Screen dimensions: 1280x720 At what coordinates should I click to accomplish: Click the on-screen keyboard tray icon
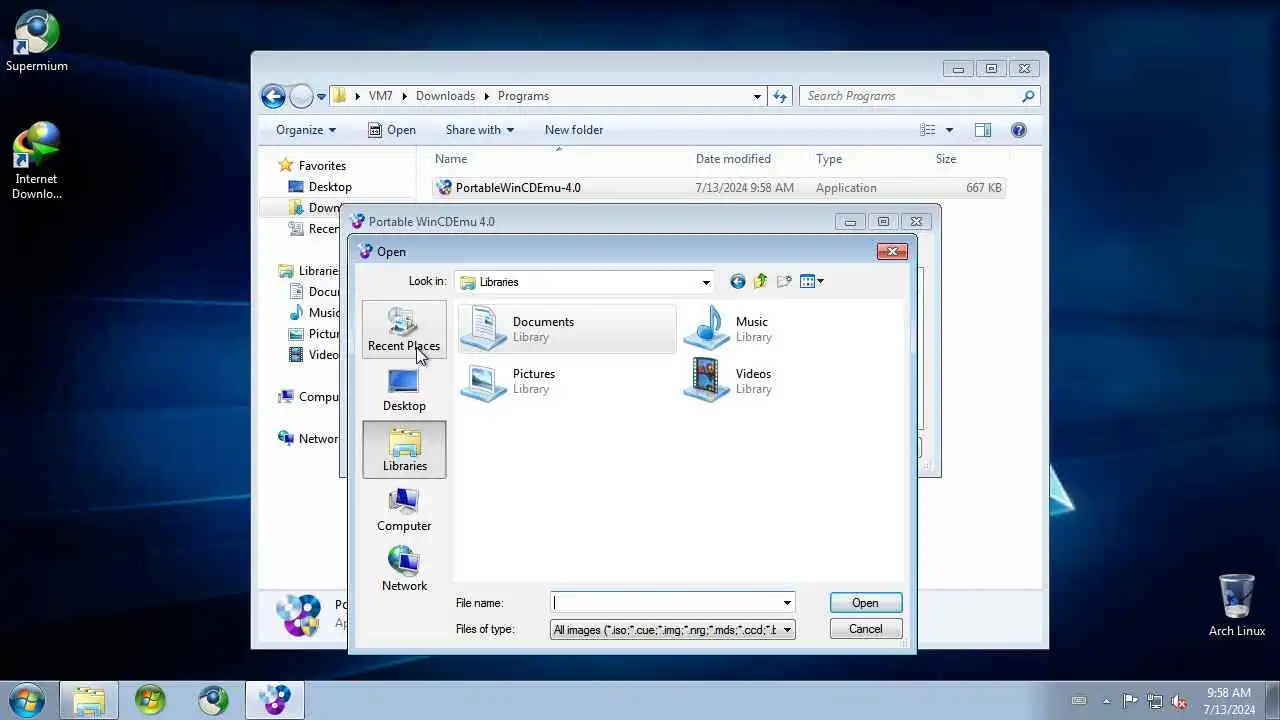(1079, 701)
